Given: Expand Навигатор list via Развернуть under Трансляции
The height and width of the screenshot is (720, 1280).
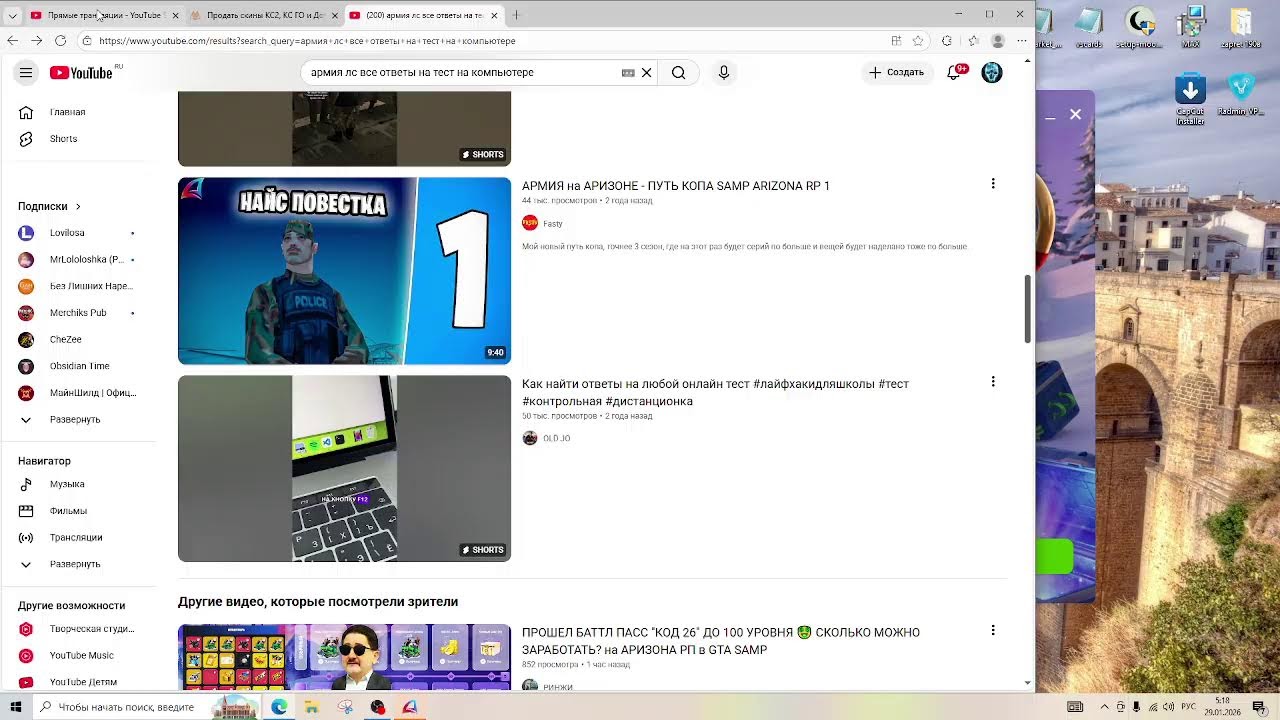Looking at the screenshot, I should pos(76,564).
